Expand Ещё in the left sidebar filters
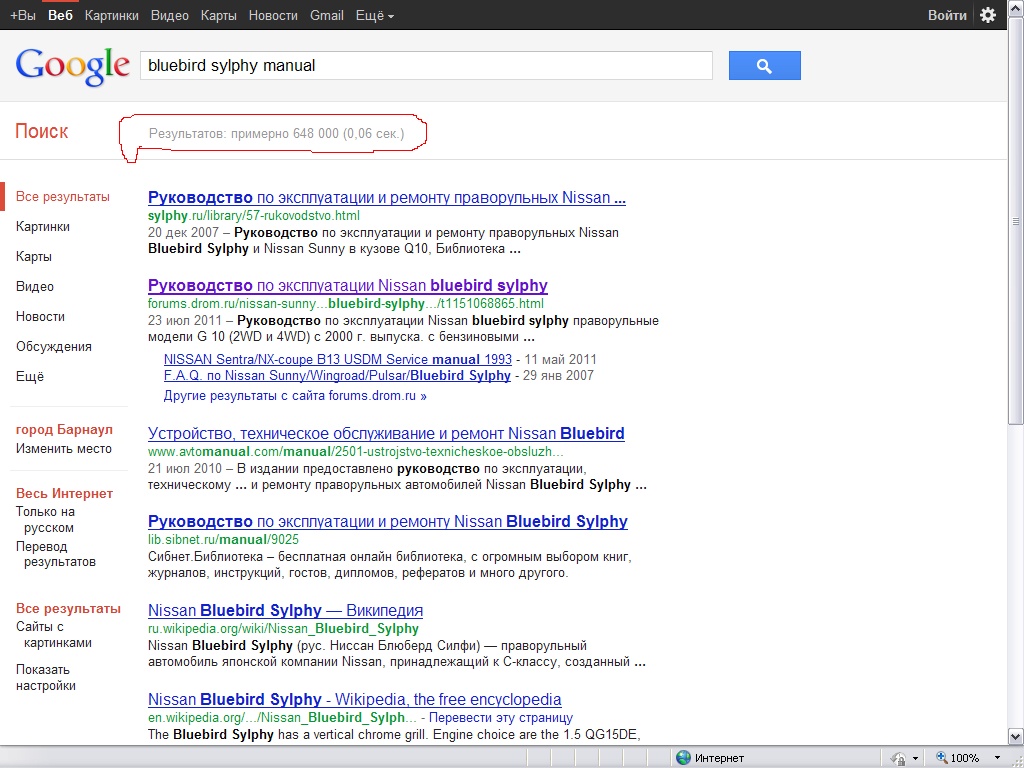Image resolution: width=1024 pixels, height=768 pixels. pos(30,376)
